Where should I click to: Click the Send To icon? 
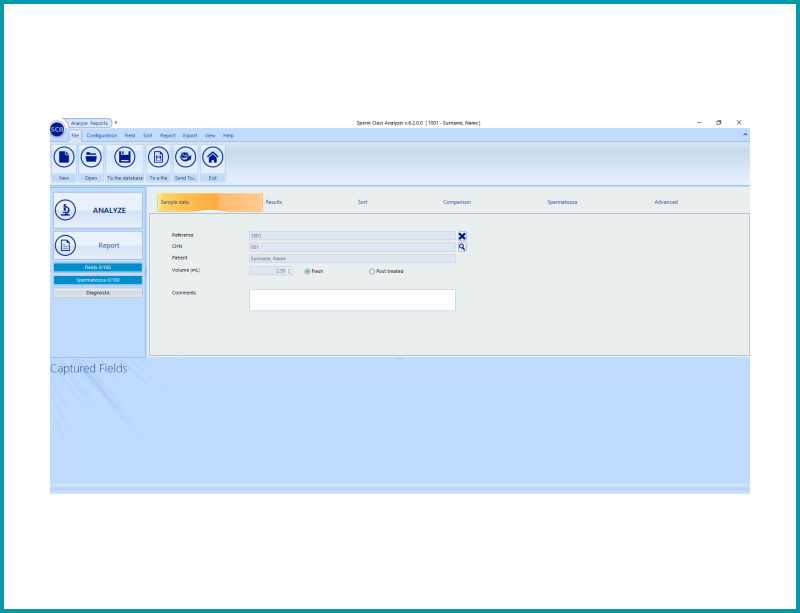click(185, 157)
